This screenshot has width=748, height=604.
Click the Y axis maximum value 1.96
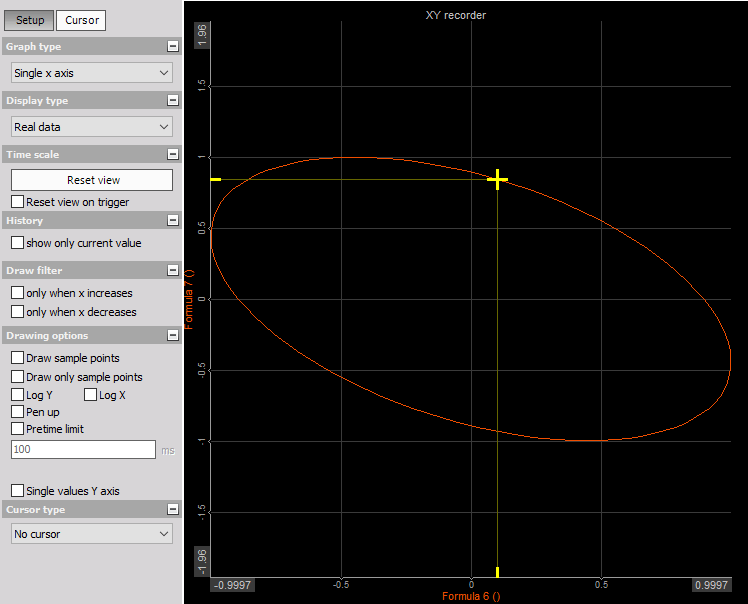(x=202, y=35)
